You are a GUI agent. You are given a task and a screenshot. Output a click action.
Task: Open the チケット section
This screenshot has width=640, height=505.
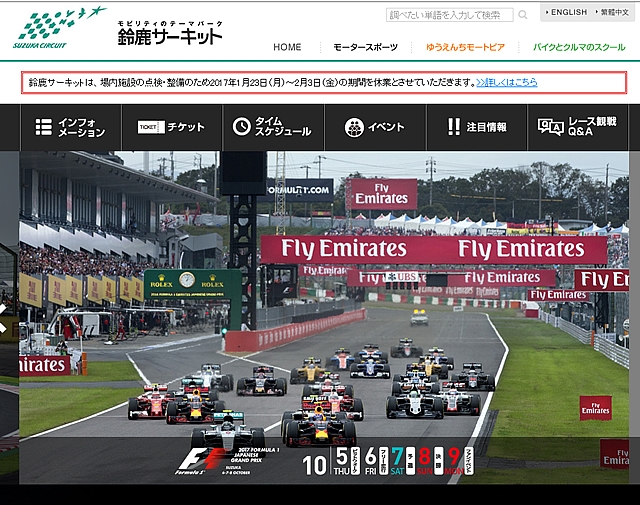point(171,127)
